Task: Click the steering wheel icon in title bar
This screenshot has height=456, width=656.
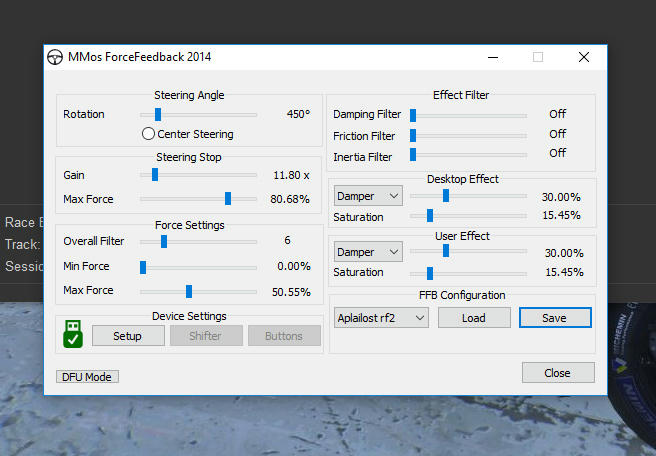Action: point(56,57)
